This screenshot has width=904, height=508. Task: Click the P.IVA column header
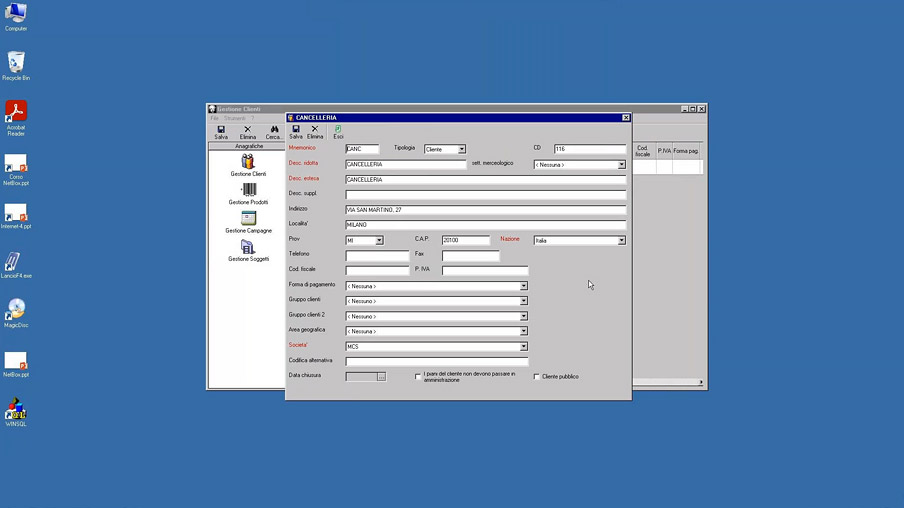(x=664, y=151)
